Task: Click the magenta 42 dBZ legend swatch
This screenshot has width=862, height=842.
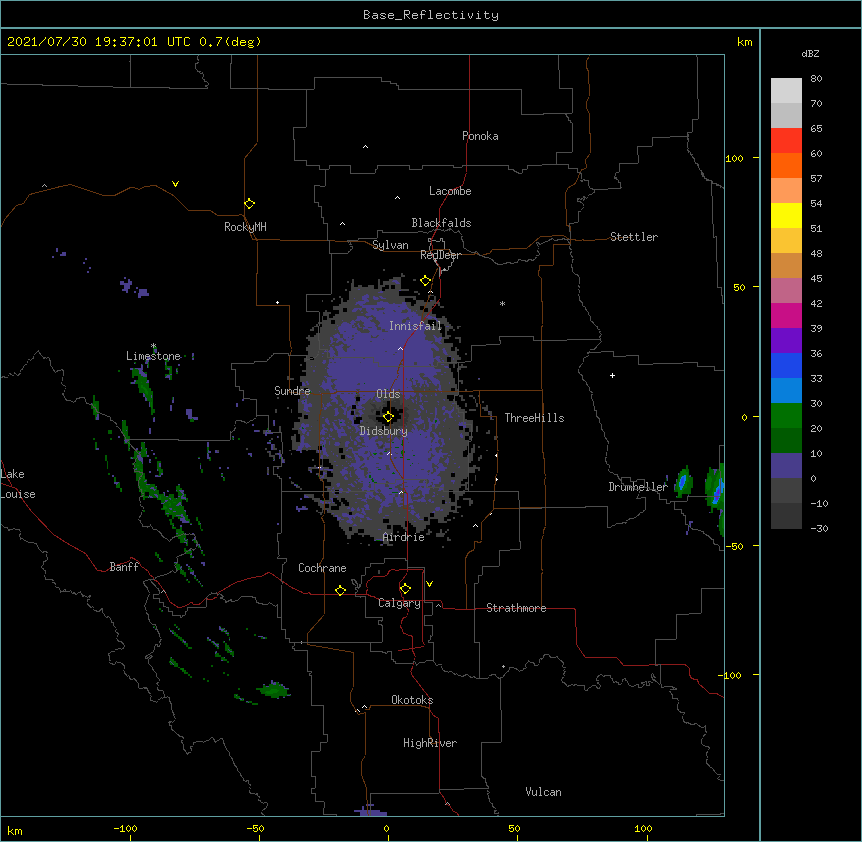Action: (786, 315)
